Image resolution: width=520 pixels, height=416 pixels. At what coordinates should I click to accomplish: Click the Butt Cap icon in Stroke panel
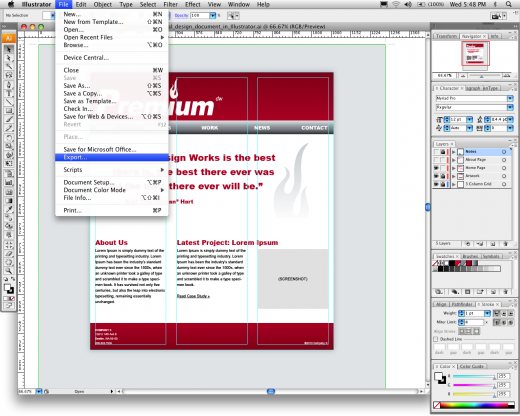[x=496, y=313]
